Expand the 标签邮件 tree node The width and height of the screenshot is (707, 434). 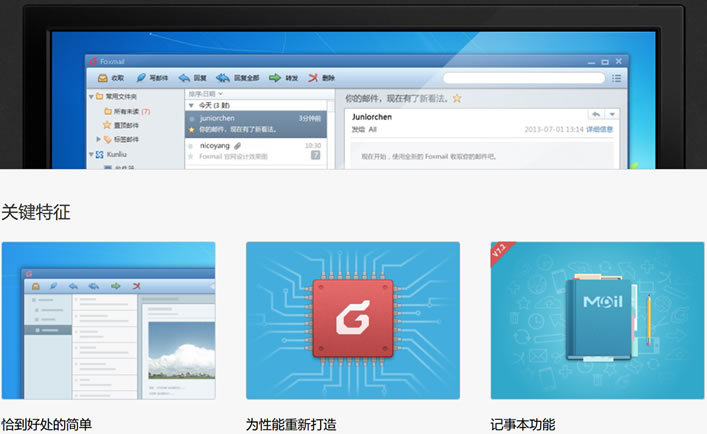[98, 139]
